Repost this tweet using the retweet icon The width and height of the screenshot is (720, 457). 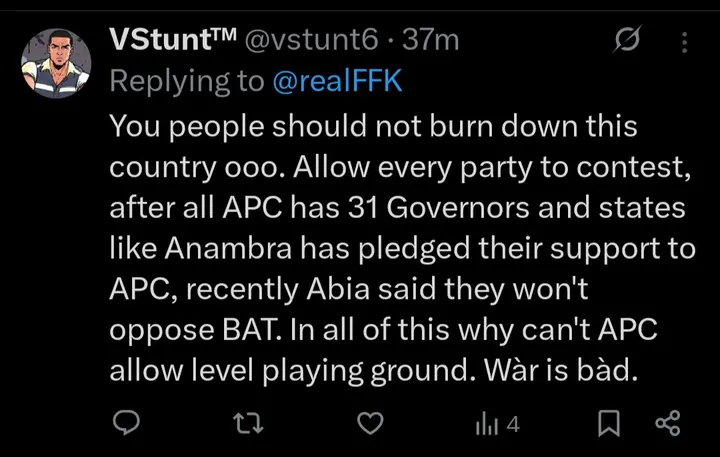[x=247, y=425]
